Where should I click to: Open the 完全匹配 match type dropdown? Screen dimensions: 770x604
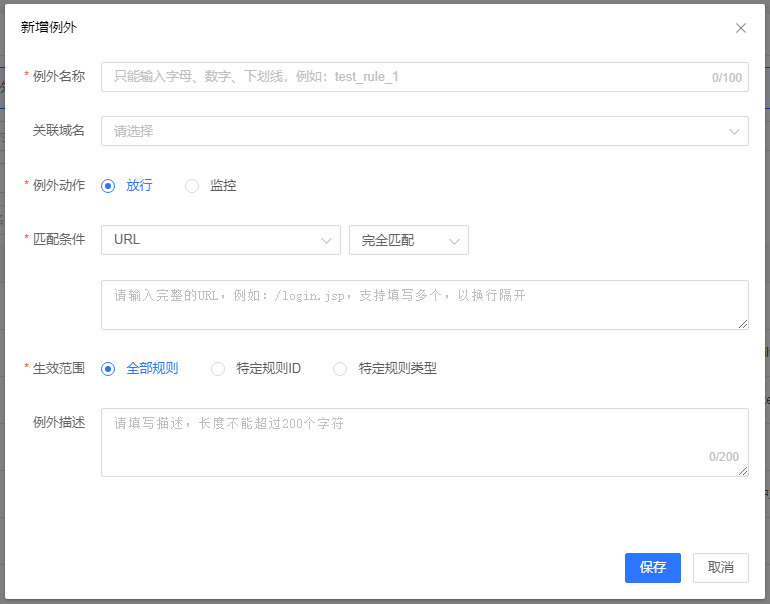[409, 240]
